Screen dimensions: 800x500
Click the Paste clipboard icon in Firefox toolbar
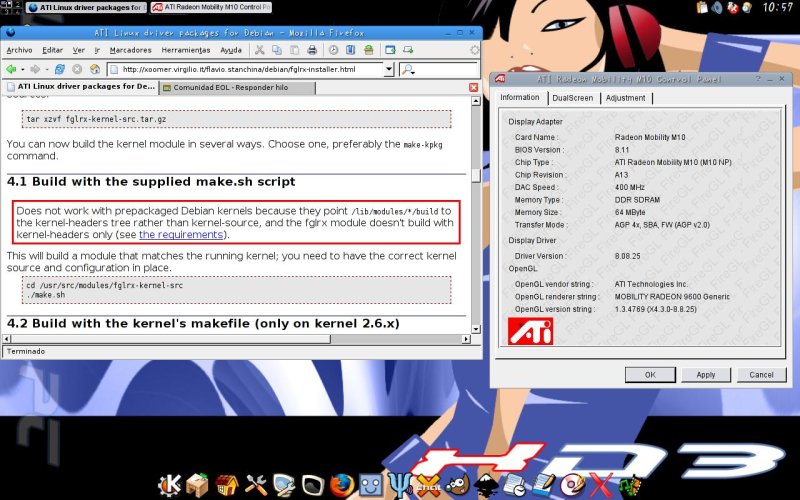click(x=294, y=50)
